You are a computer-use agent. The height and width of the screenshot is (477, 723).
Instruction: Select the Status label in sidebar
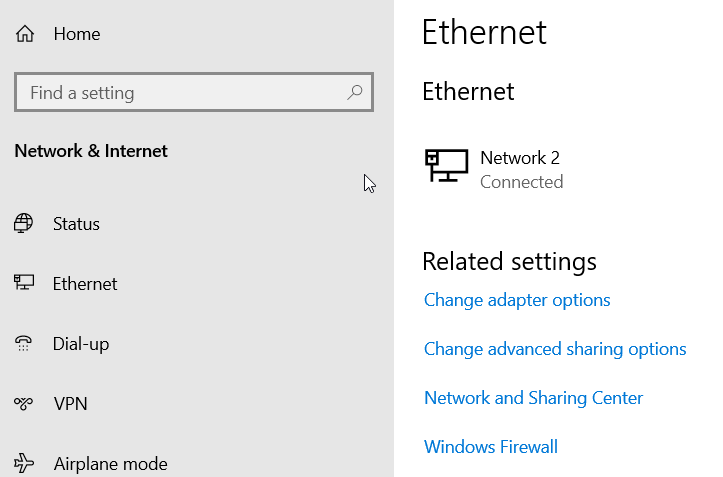pos(76,224)
